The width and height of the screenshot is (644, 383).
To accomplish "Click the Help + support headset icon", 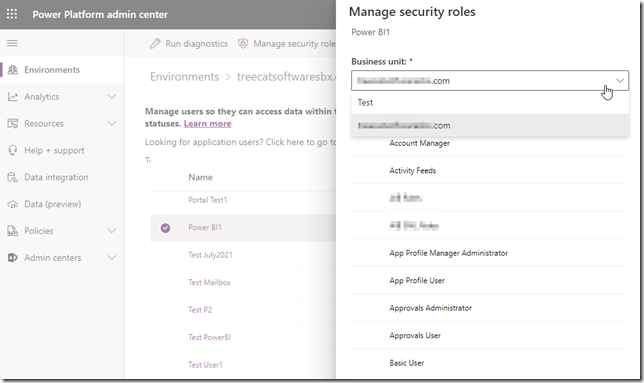I will tap(13, 150).
